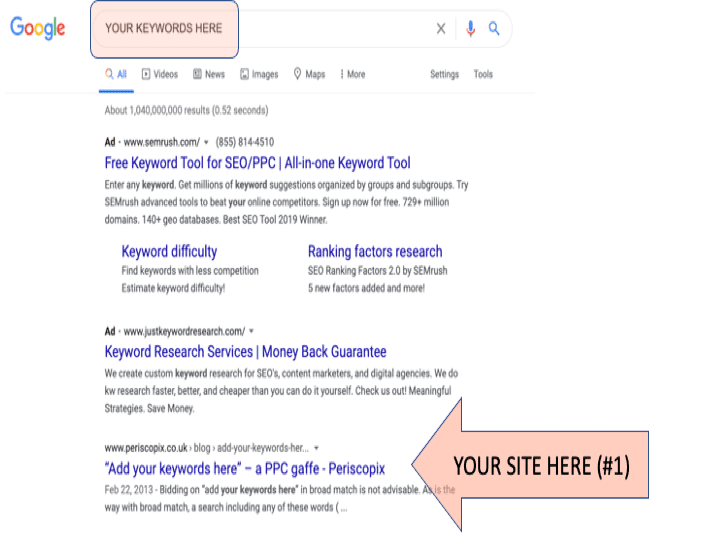Clear the search box with X icon
720x540 pixels.
pos(441,28)
